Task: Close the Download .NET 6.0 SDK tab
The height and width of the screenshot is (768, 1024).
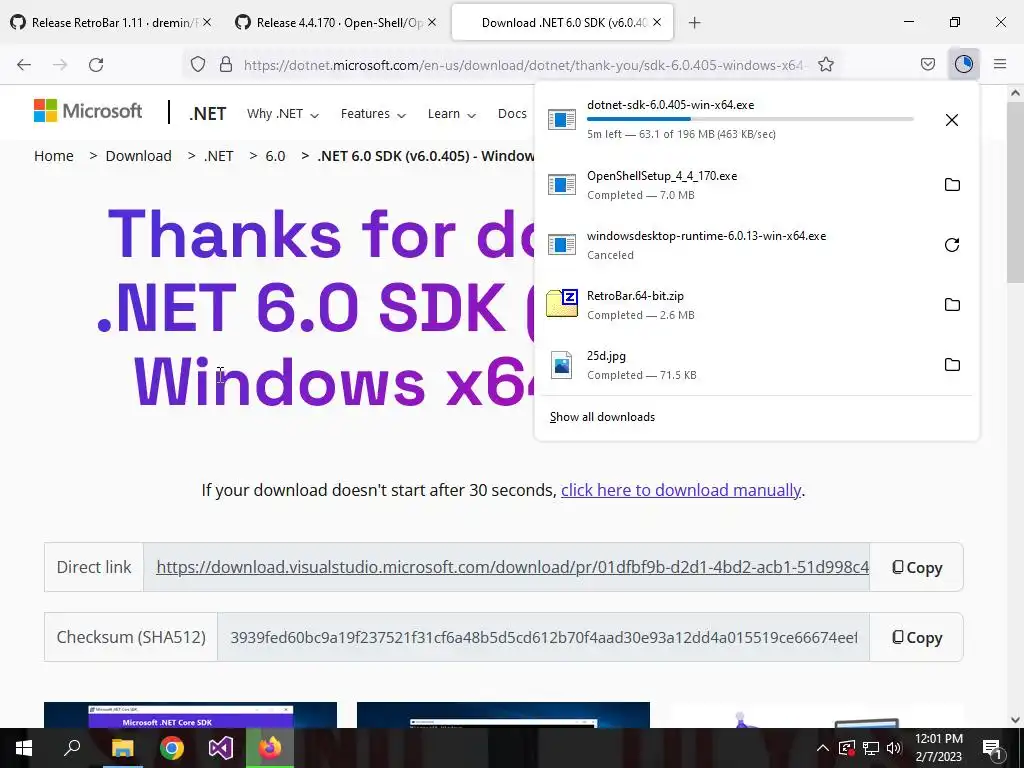Action: click(x=657, y=22)
